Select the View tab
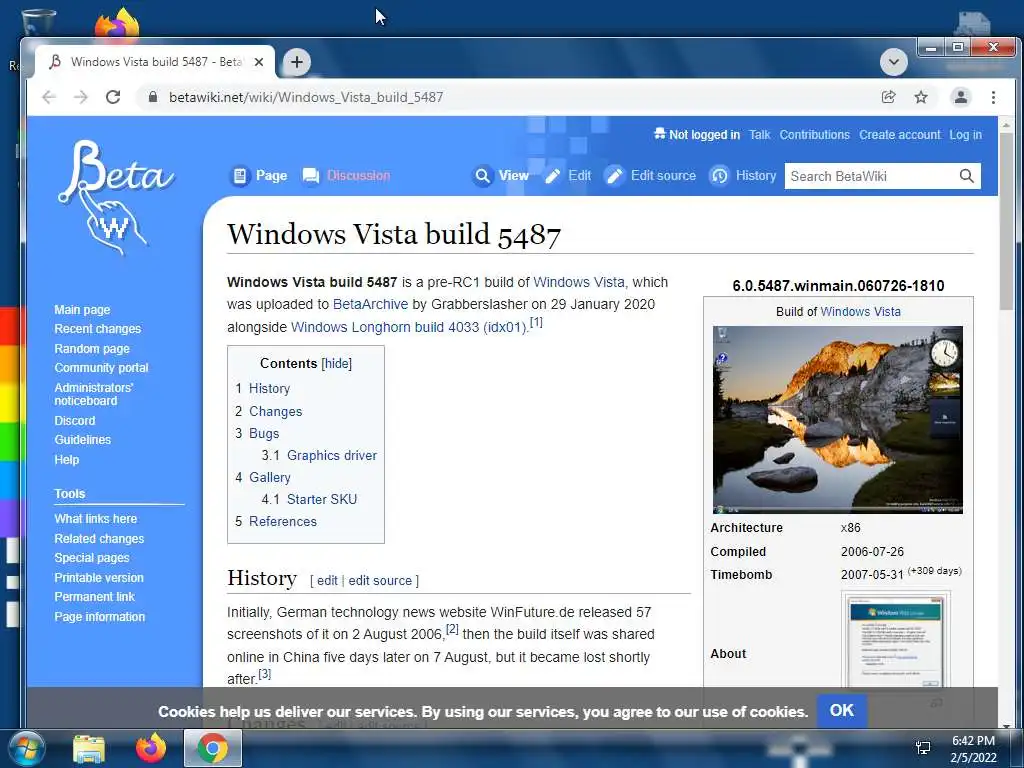1024x768 pixels. (x=501, y=176)
